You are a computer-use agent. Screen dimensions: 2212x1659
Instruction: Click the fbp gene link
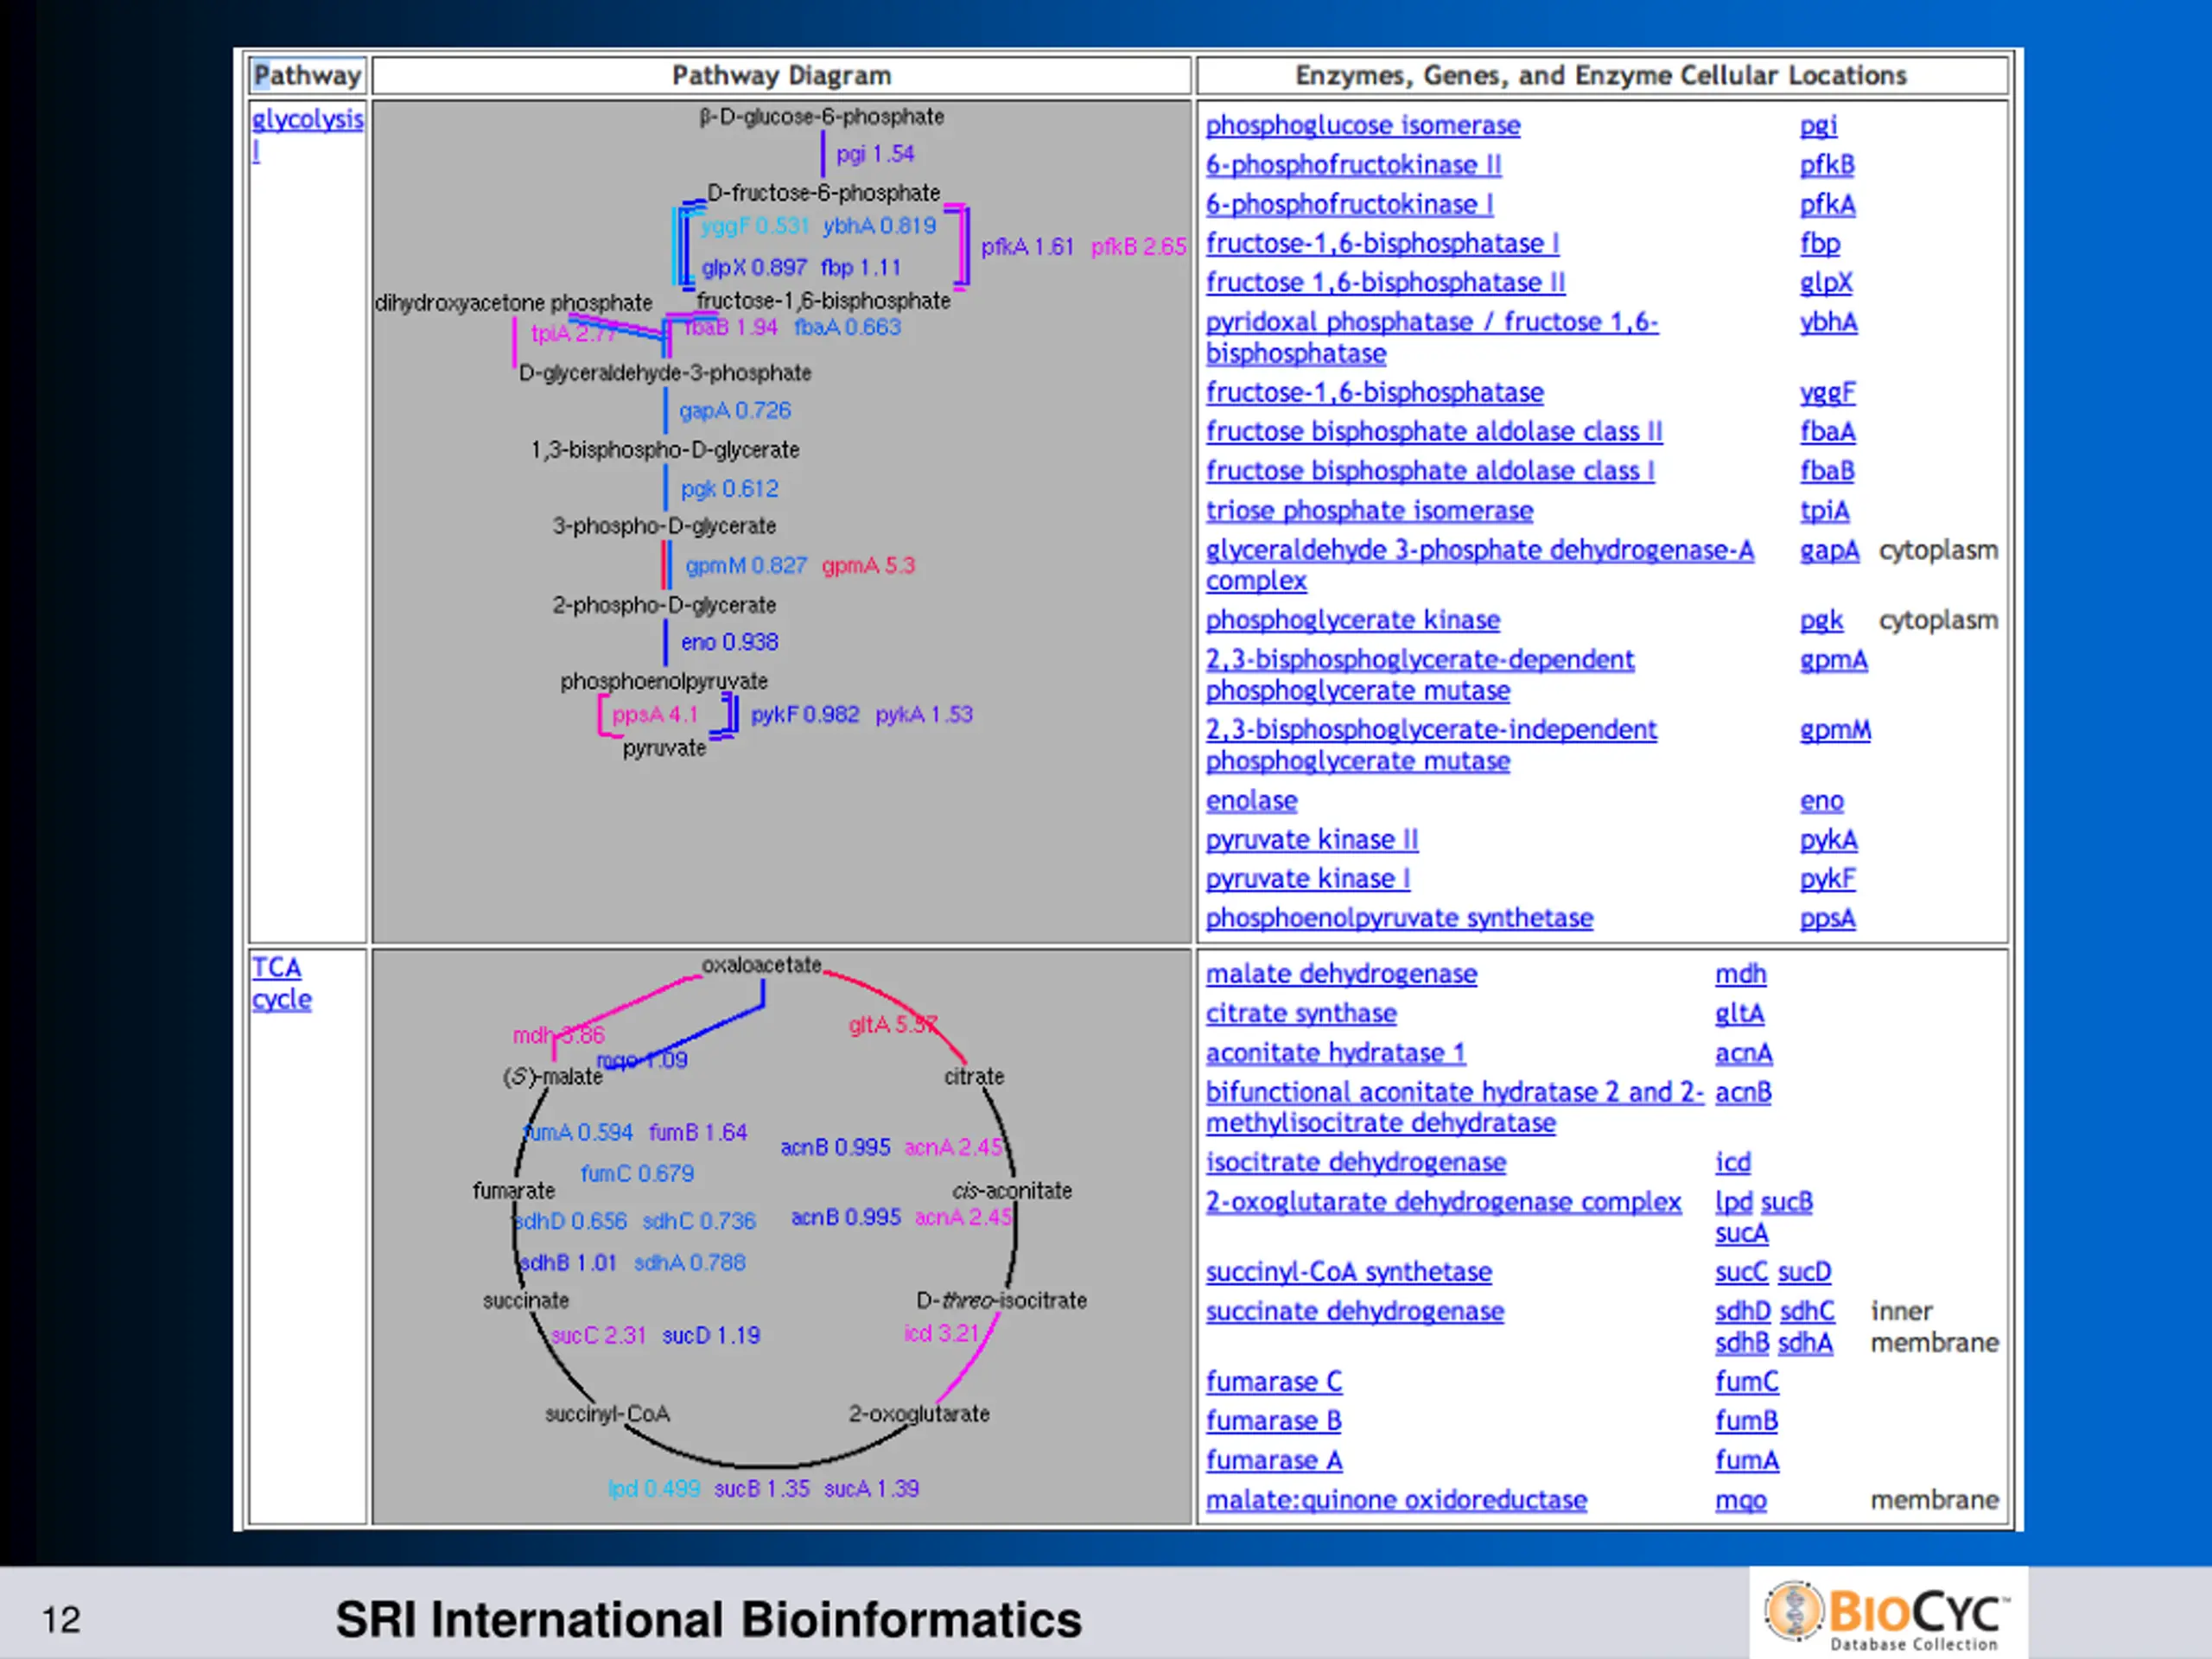1819,243
